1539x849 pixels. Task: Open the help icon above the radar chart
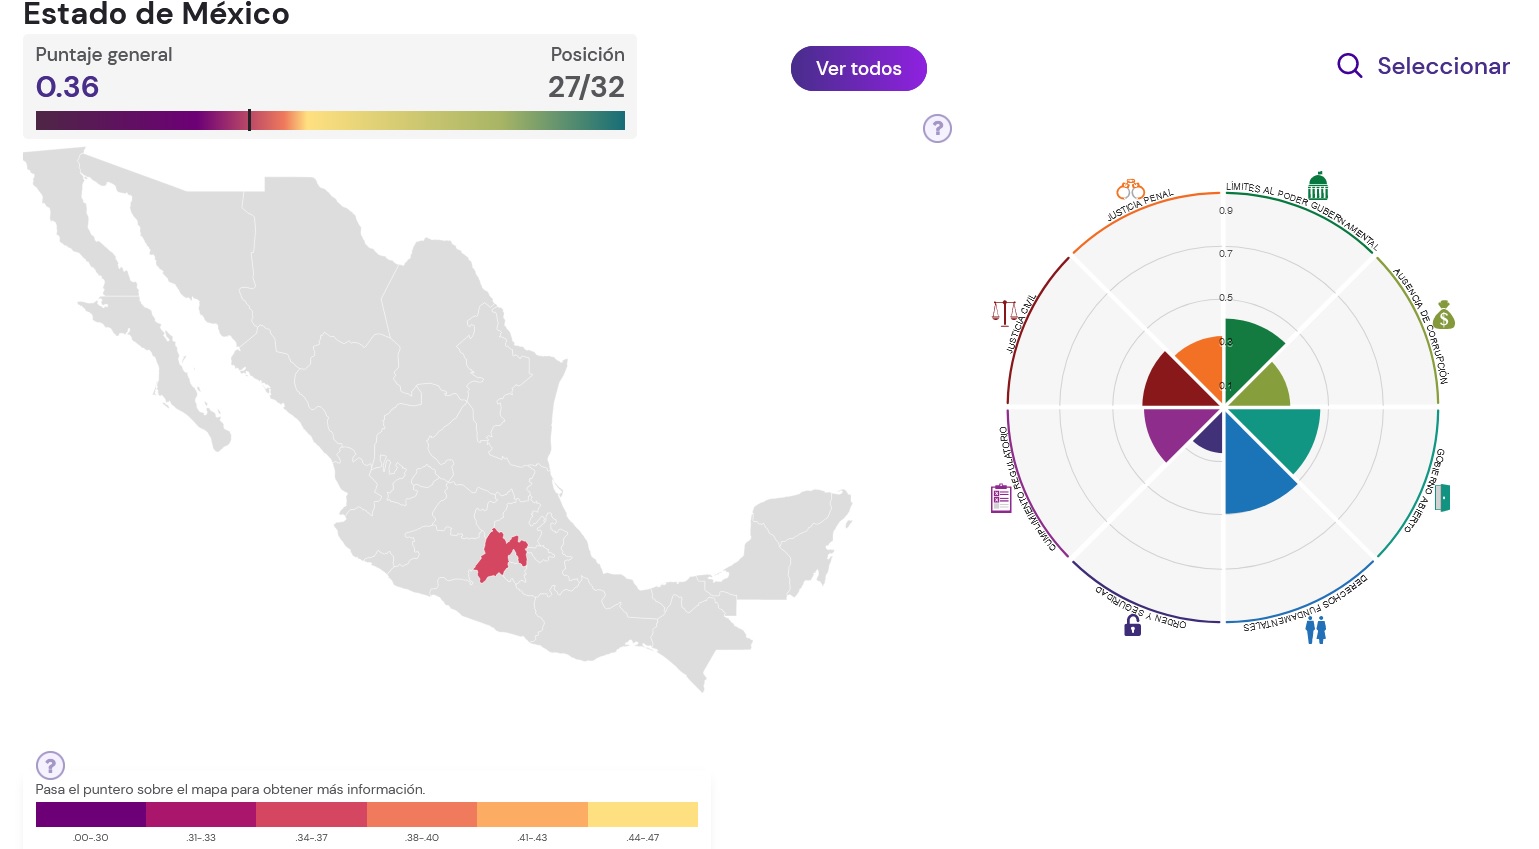[x=937, y=128]
